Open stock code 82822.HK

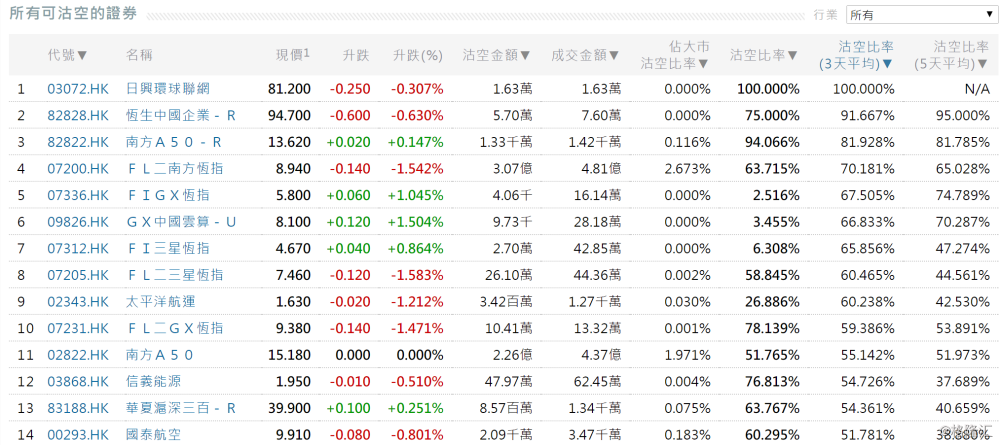[78, 142]
